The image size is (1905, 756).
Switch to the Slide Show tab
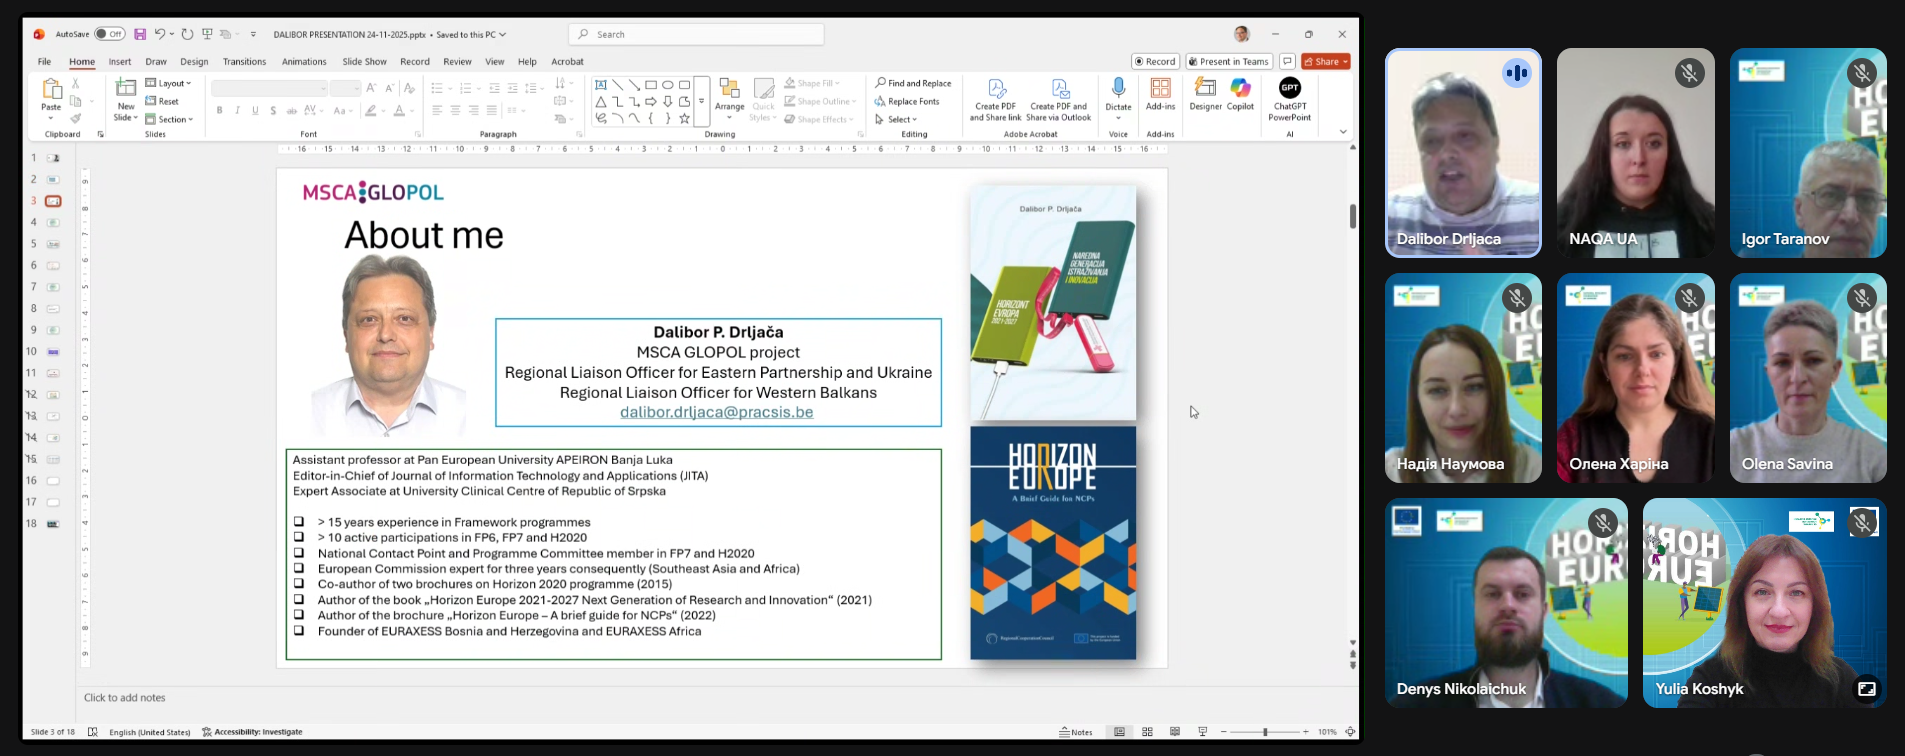pos(364,62)
